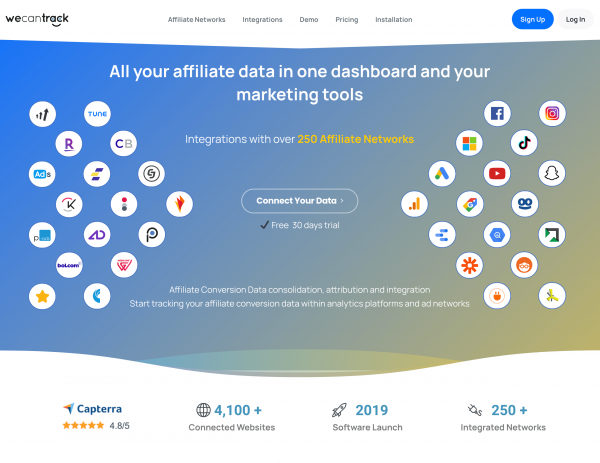The height and width of the screenshot is (463, 600).
Task: Click the Log In button
Action: [x=575, y=19]
